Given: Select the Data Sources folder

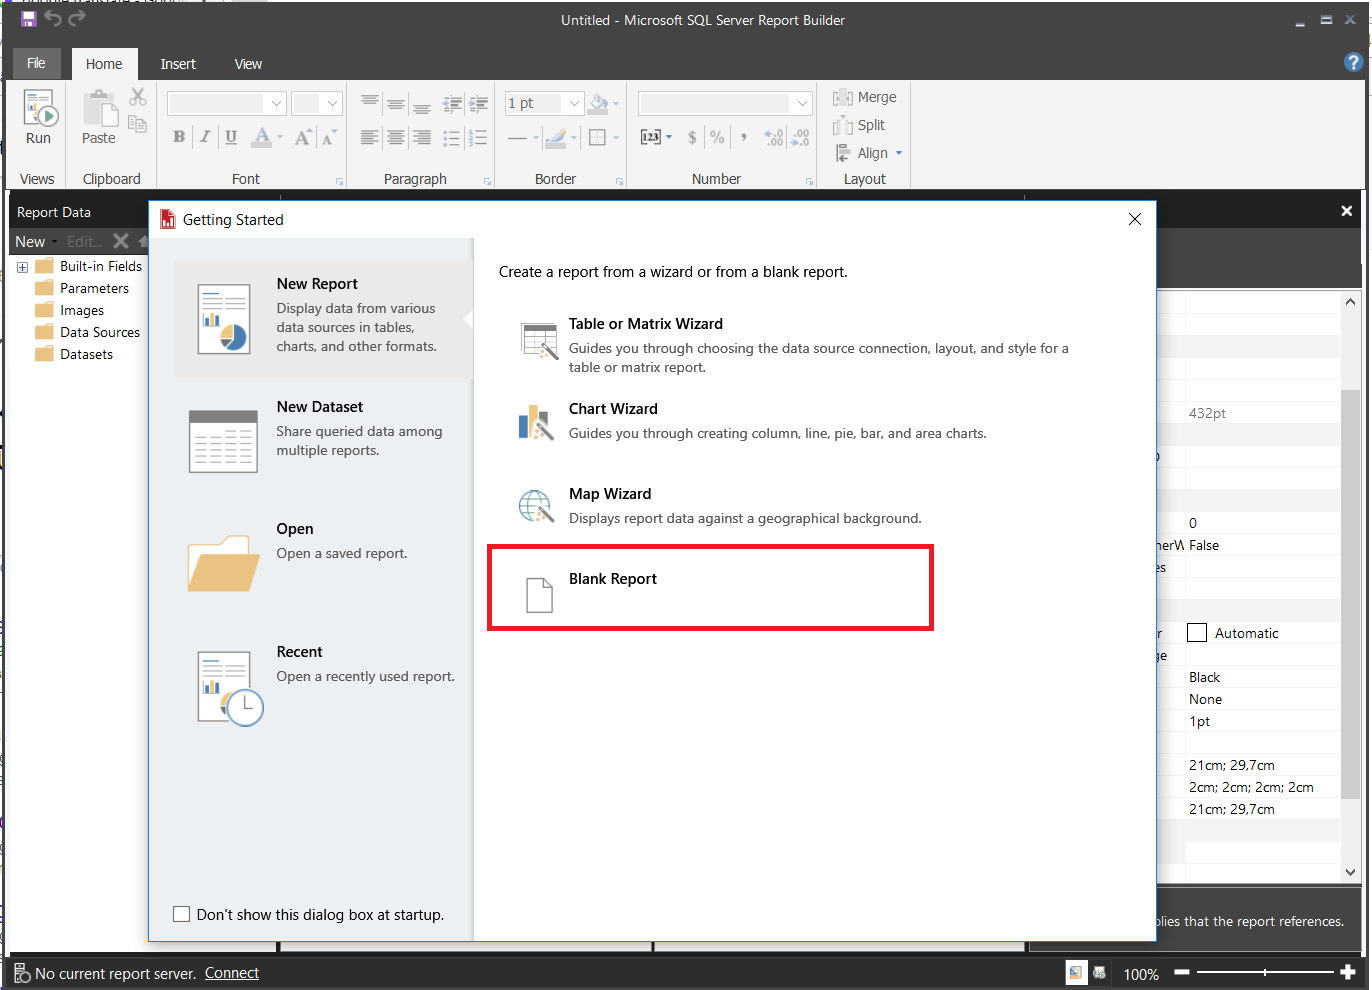Looking at the screenshot, I should pyautogui.click(x=87, y=332).
